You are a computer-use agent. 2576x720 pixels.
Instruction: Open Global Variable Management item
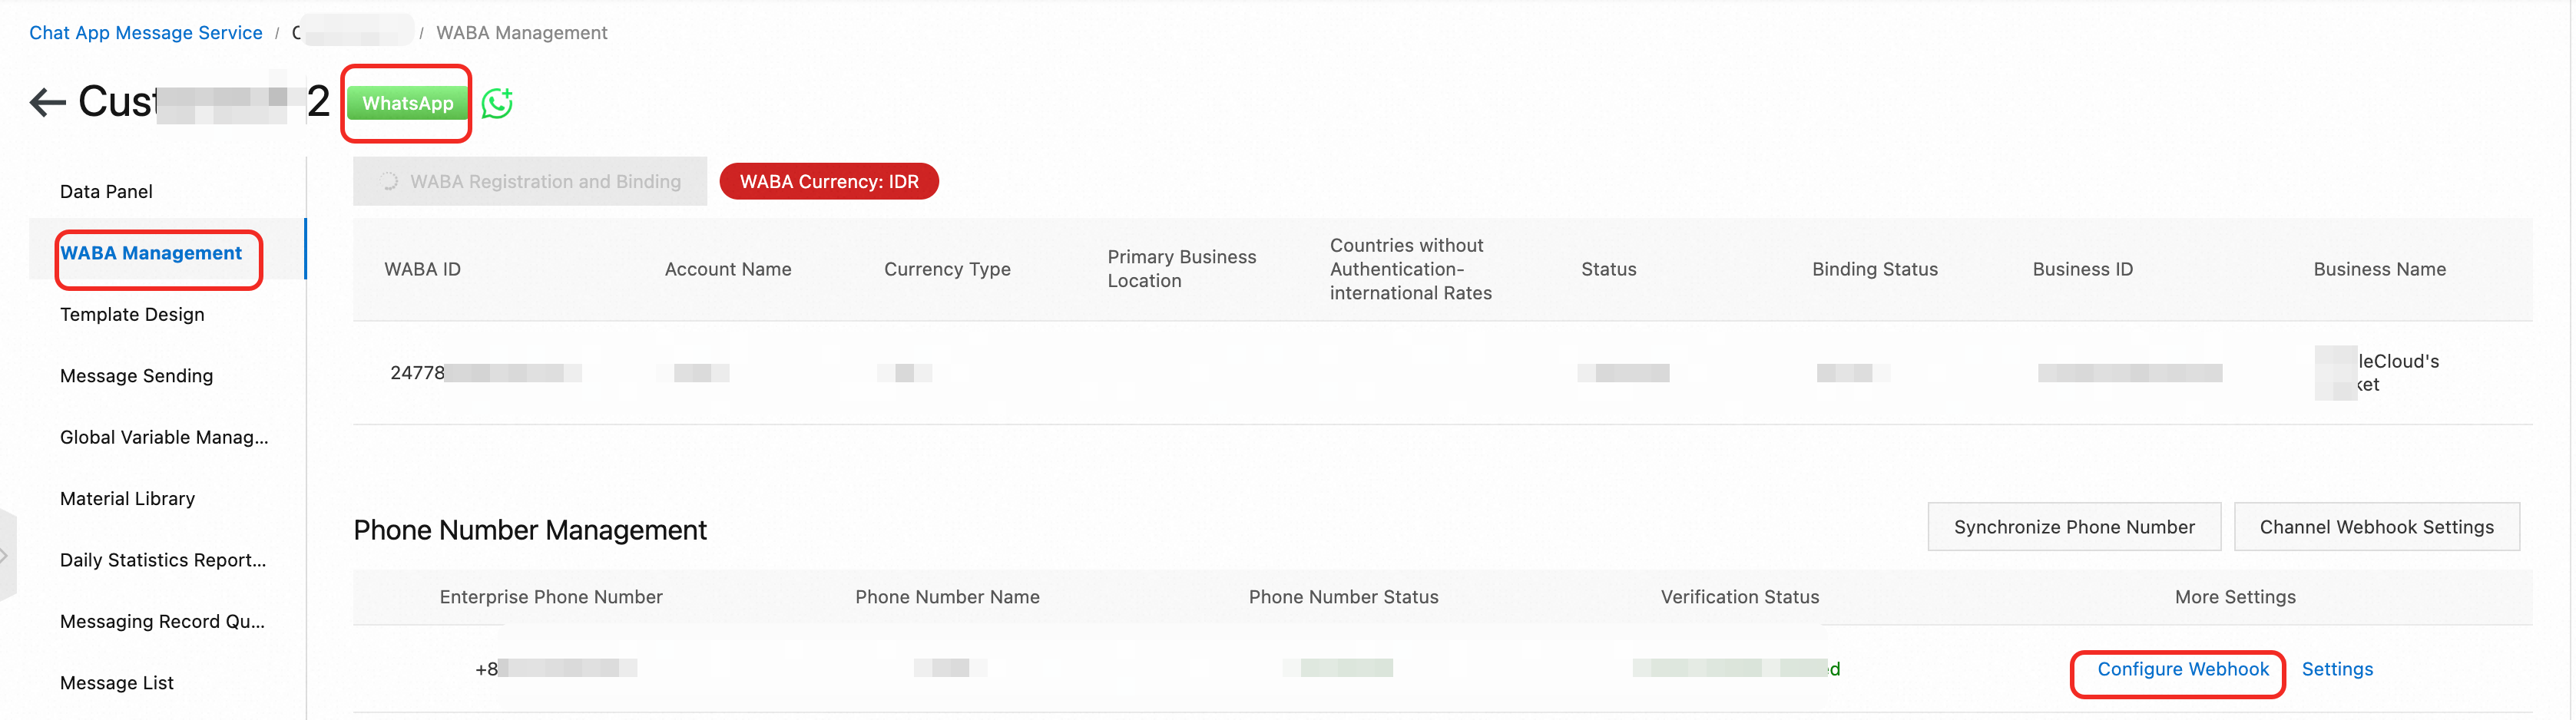(x=164, y=437)
